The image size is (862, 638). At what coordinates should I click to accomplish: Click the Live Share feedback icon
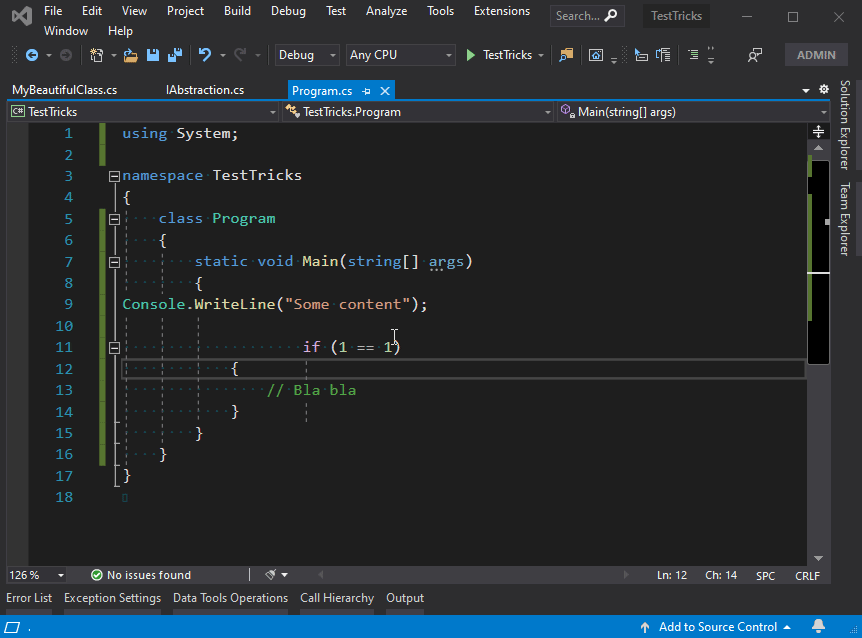click(x=755, y=55)
